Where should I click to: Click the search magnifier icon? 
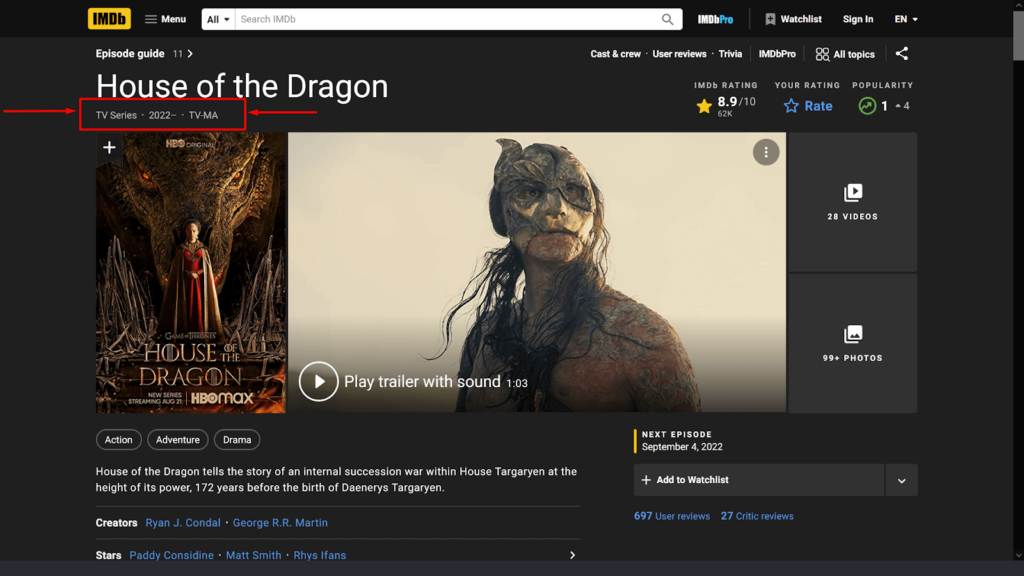(668, 18)
